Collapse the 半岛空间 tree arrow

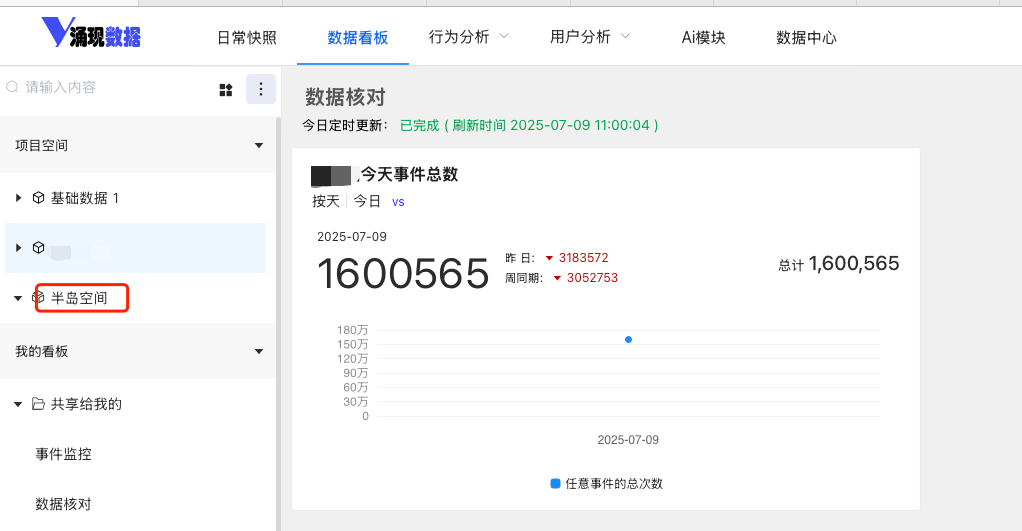point(18,298)
